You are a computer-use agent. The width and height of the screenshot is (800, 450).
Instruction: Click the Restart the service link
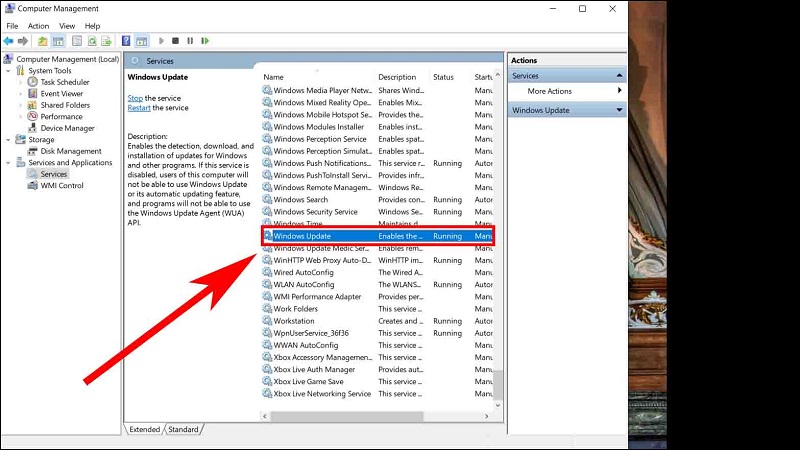[x=141, y=107]
